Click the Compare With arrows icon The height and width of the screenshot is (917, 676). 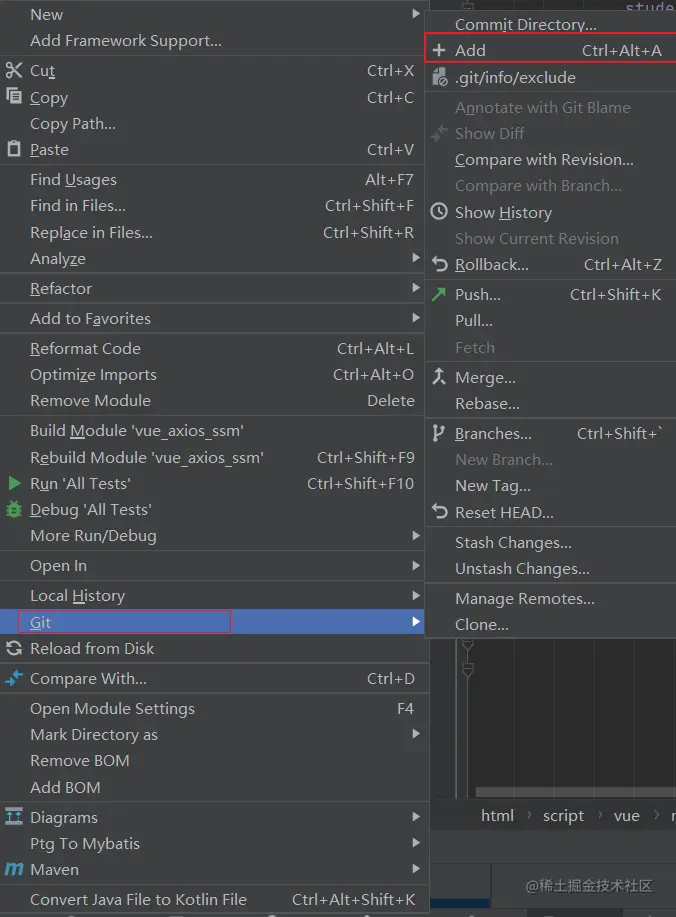(x=13, y=678)
